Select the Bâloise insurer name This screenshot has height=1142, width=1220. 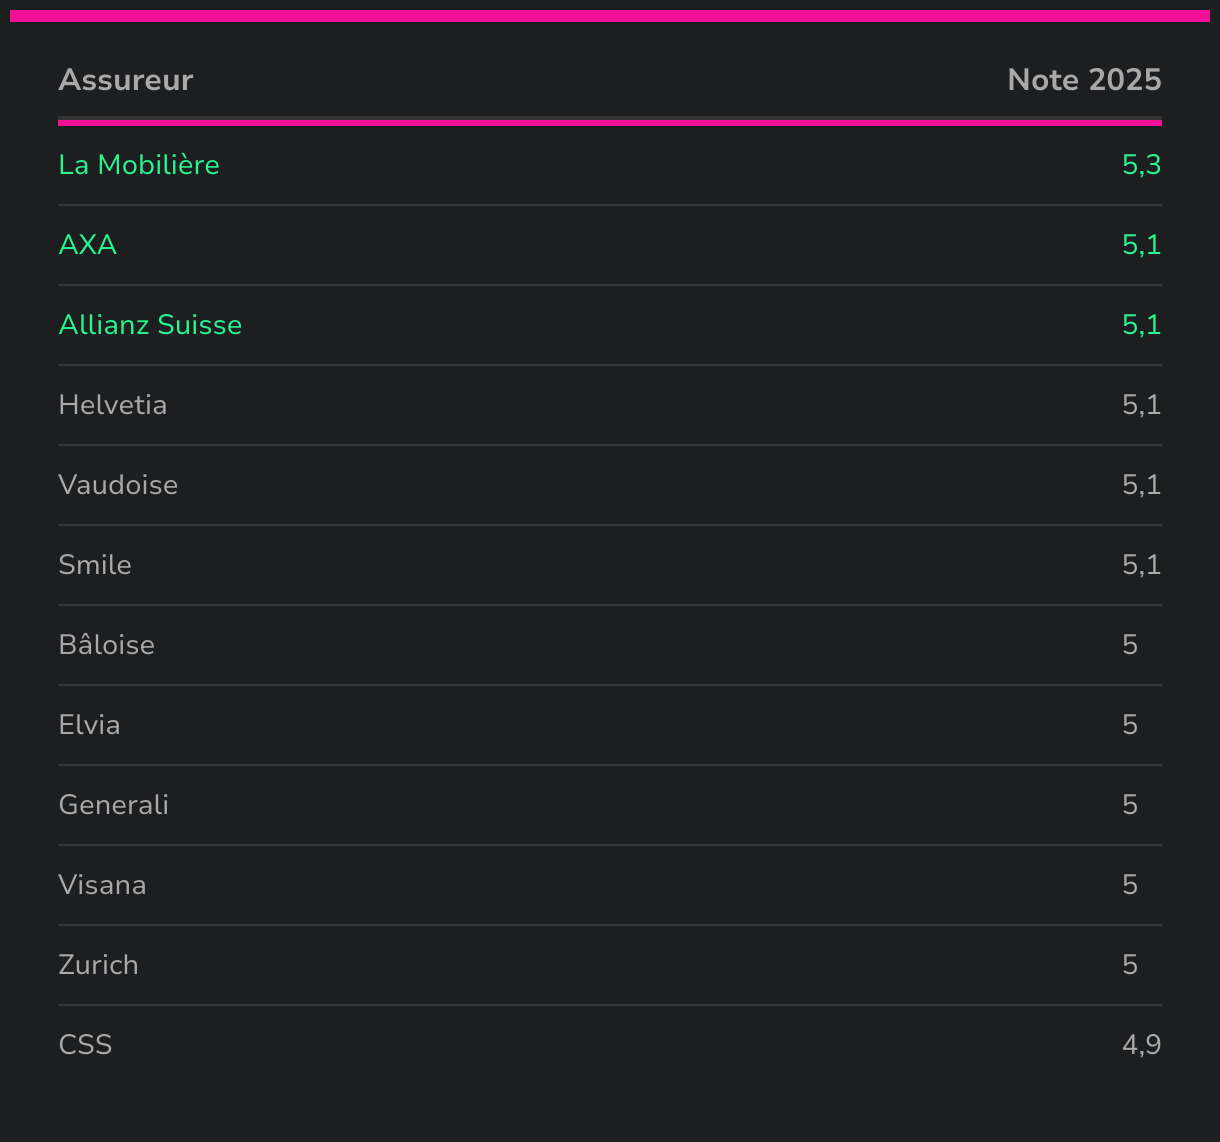click(107, 645)
